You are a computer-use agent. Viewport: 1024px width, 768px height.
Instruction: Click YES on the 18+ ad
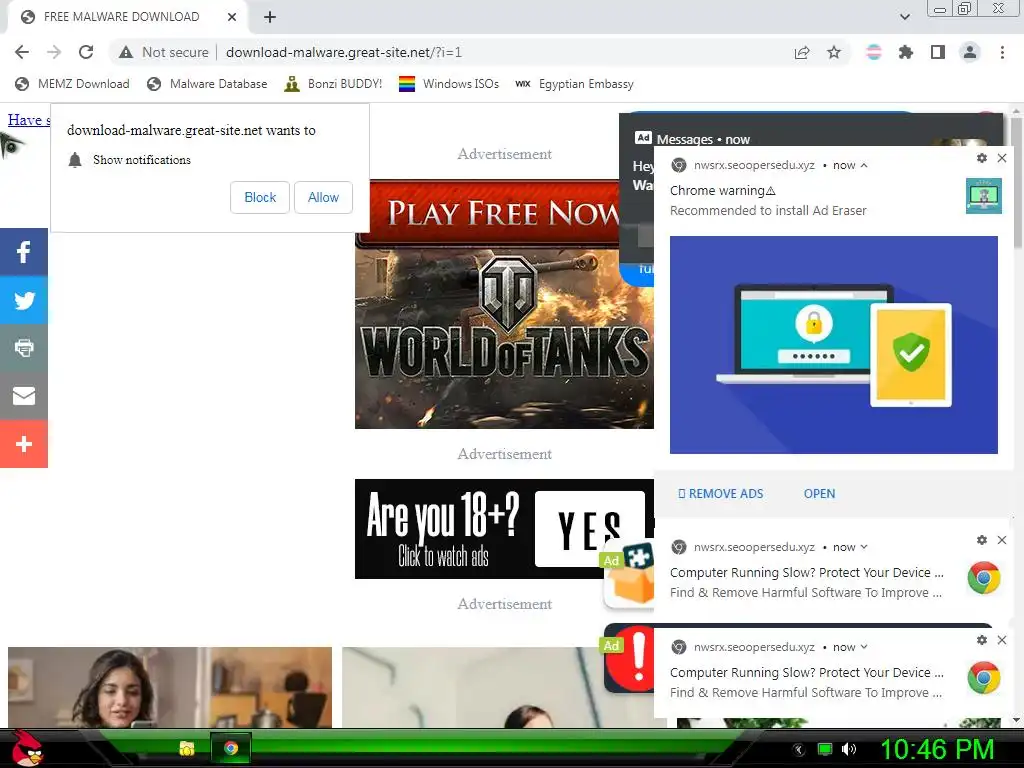590,529
